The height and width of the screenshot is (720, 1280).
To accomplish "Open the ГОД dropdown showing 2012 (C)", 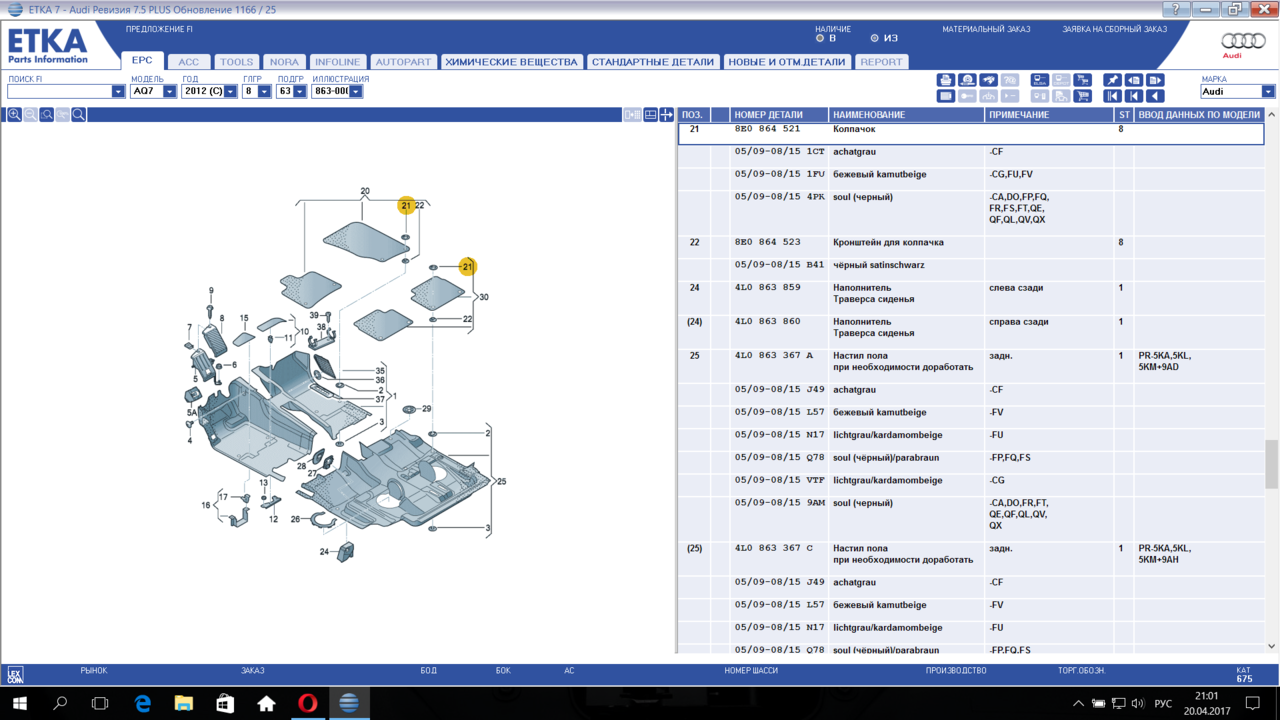I will point(231,91).
